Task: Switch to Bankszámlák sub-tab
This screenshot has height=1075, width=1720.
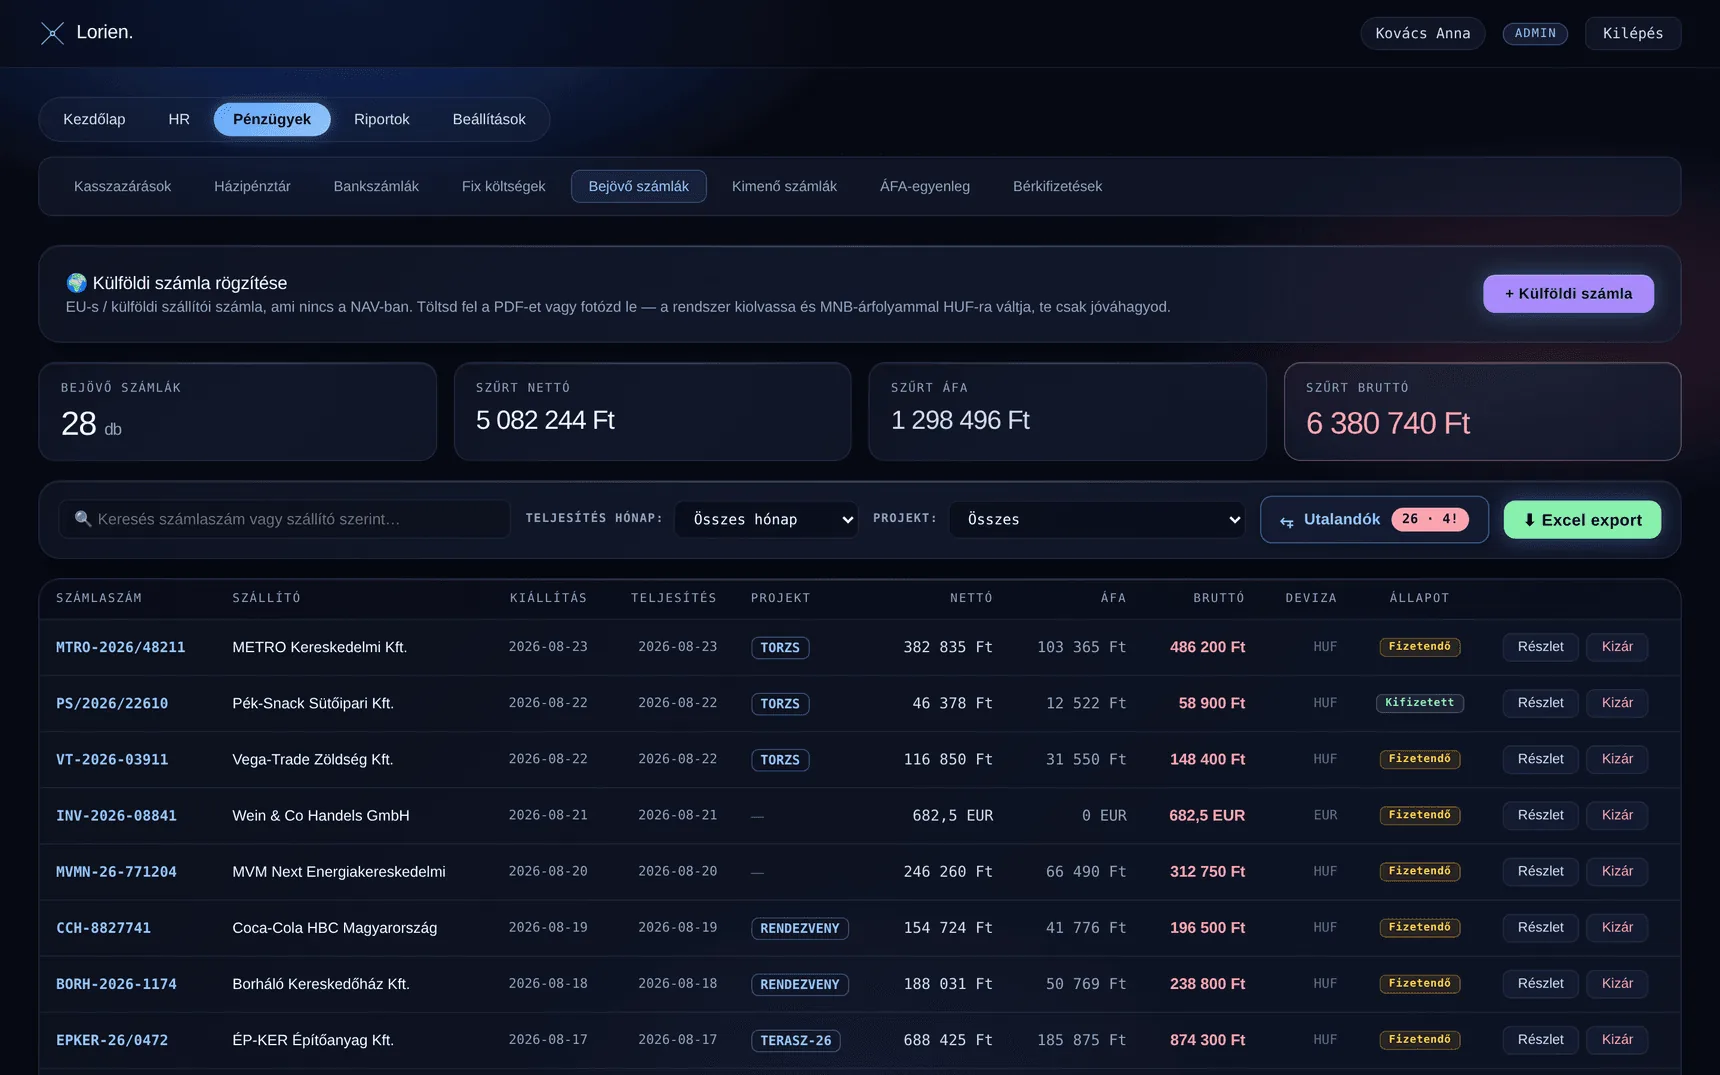Action: pyautogui.click(x=376, y=186)
